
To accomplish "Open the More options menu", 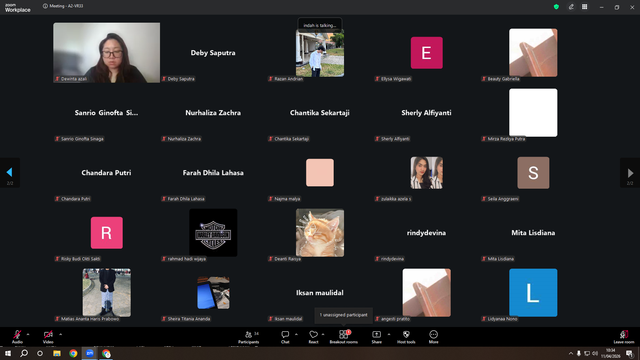I will [x=433, y=337].
